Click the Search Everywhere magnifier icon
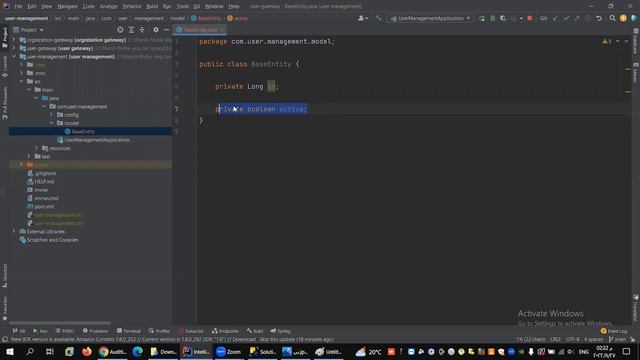 click(612, 18)
